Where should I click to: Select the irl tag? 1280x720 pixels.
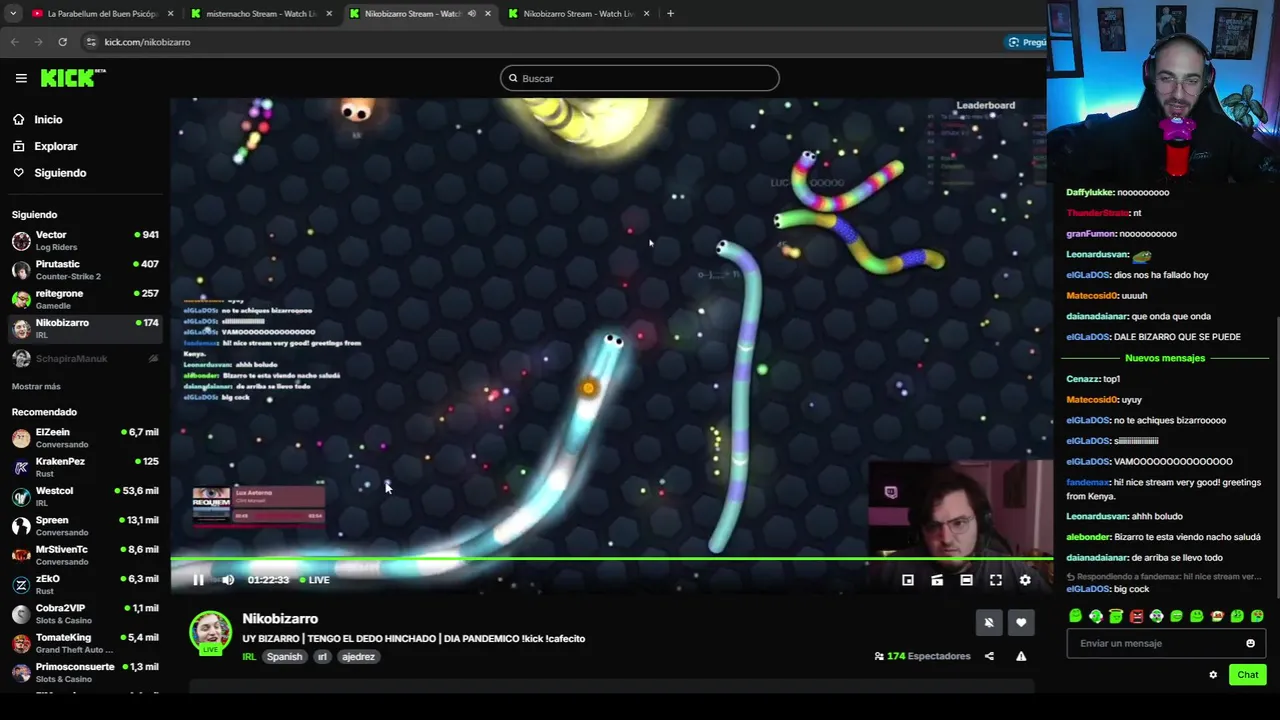[x=322, y=657]
